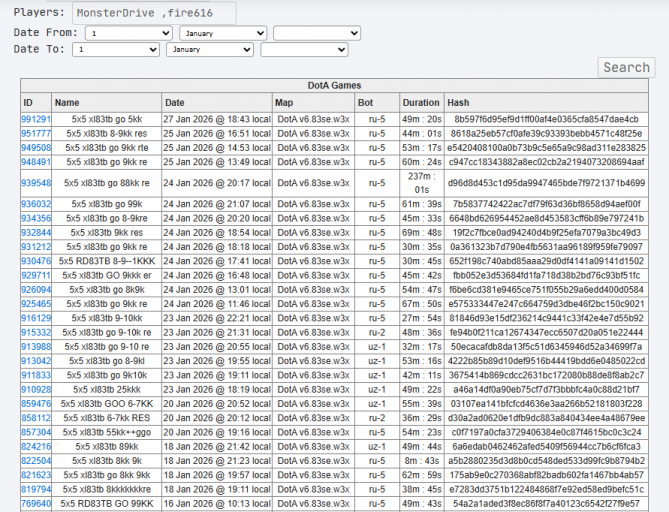This screenshot has height=512, width=669.
Task: Open the Date To year dropdown
Action: pyautogui.click(x=304, y=49)
